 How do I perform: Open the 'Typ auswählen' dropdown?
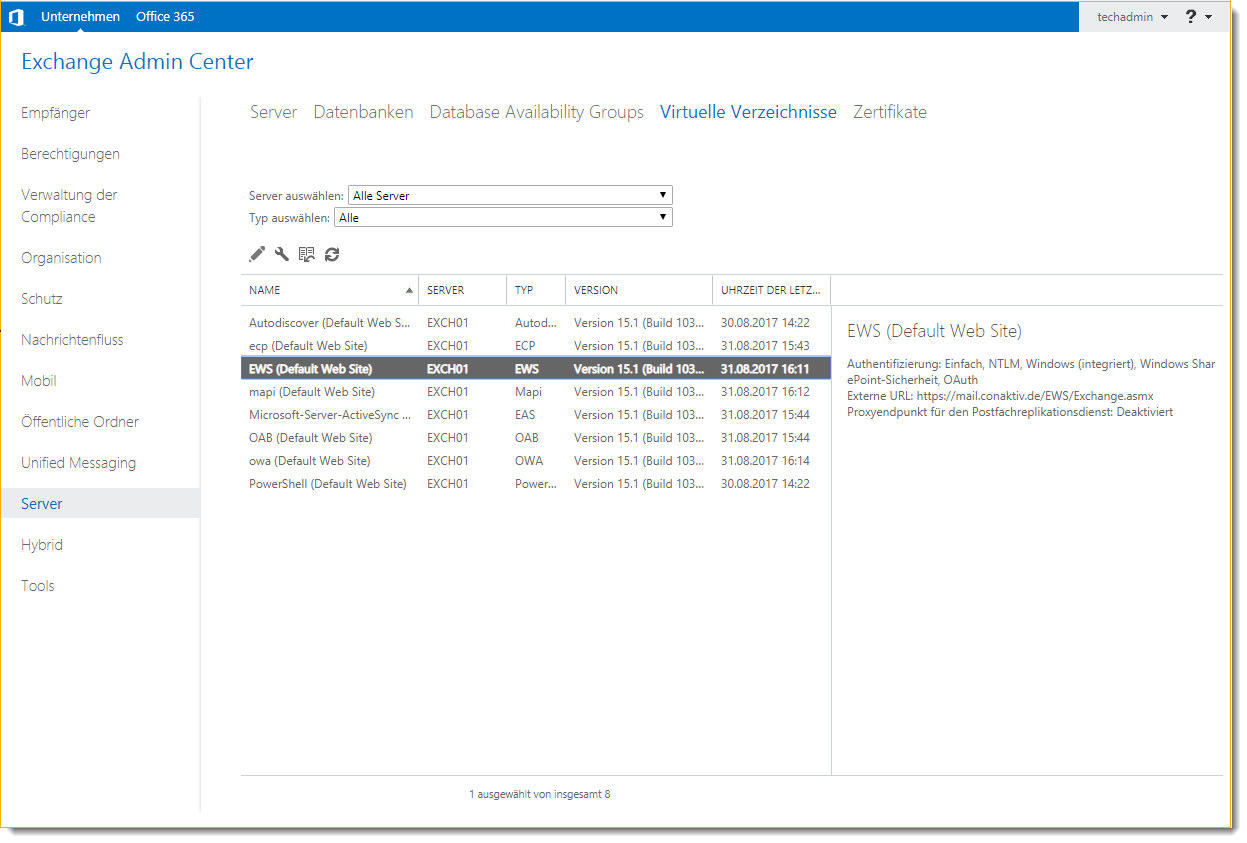[503, 217]
